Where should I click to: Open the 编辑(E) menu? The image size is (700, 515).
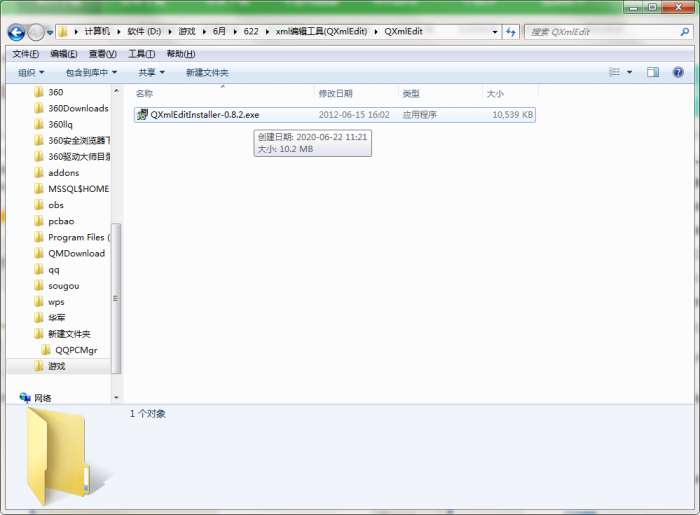tap(64, 54)
